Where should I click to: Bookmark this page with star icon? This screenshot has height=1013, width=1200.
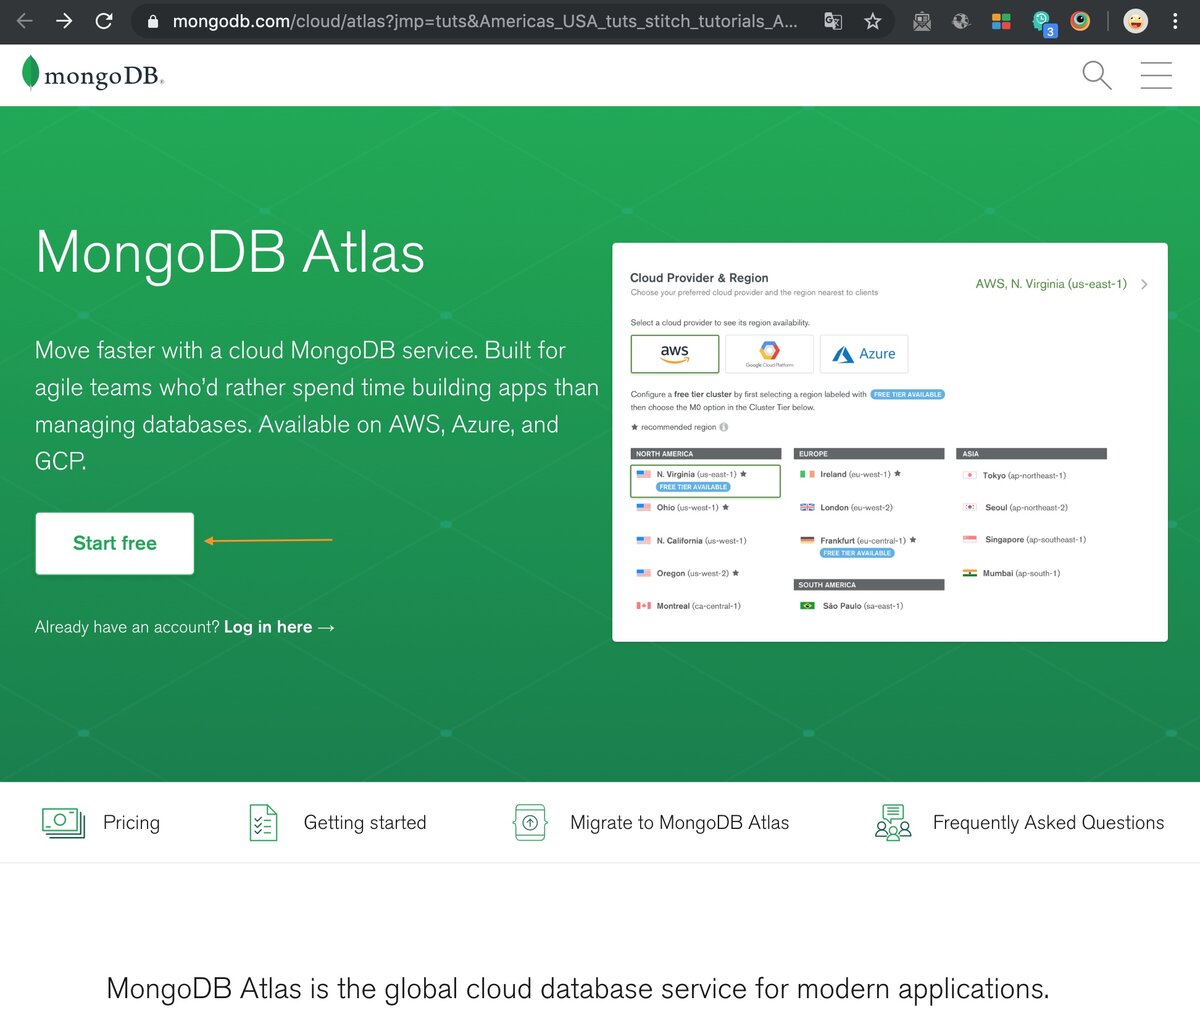(x=873, y=21)
